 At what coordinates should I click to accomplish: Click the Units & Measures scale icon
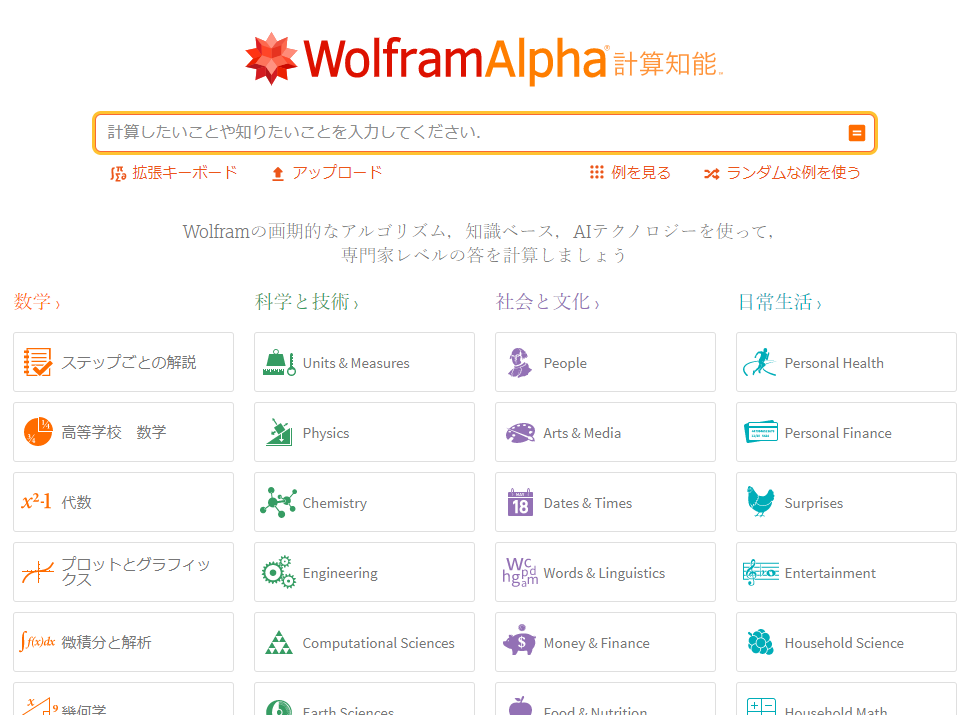click(279, 363)
